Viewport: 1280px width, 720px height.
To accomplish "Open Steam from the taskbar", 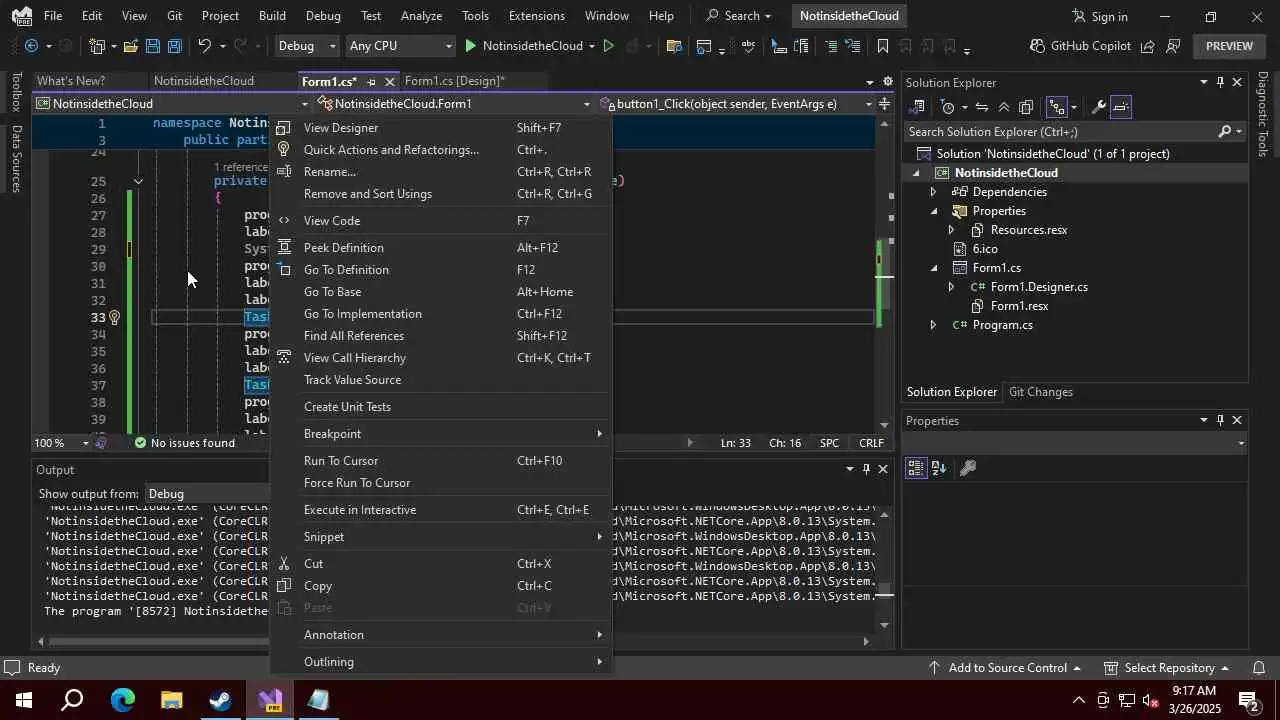I will click(x=220, y=700).
